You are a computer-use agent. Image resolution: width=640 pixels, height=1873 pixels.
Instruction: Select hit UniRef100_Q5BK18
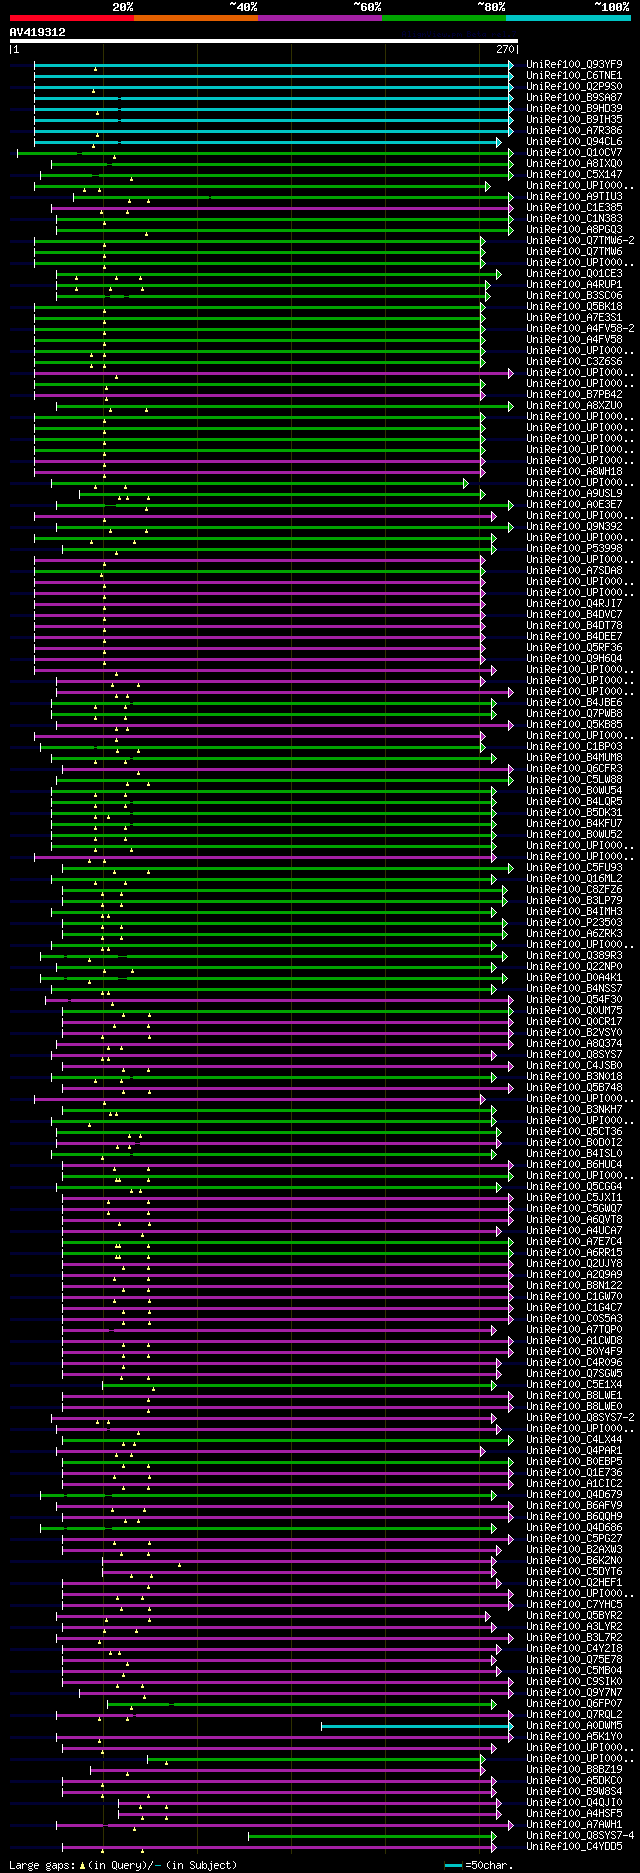pyautogui.click(x=574, y=306)
